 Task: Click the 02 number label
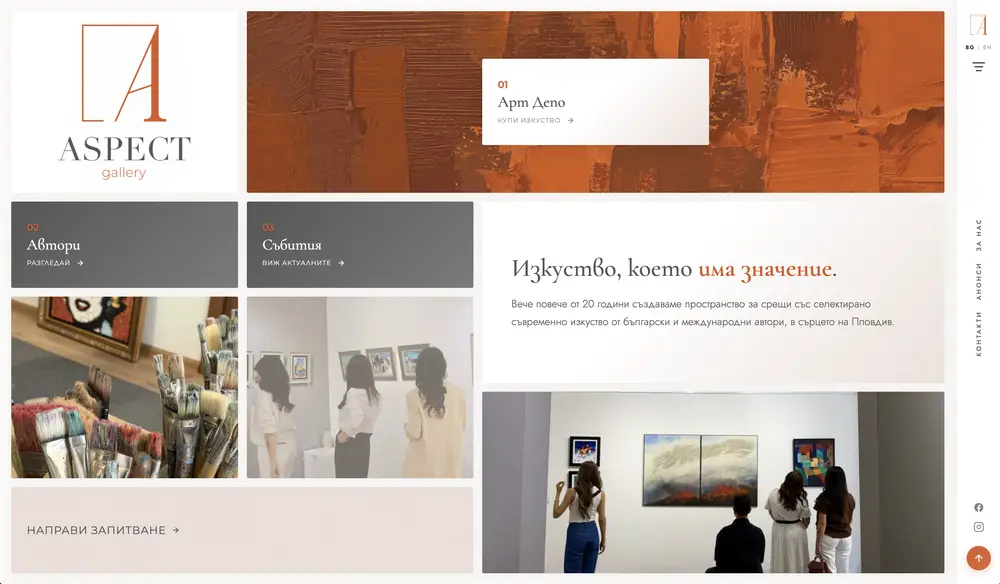coord(33,227)
